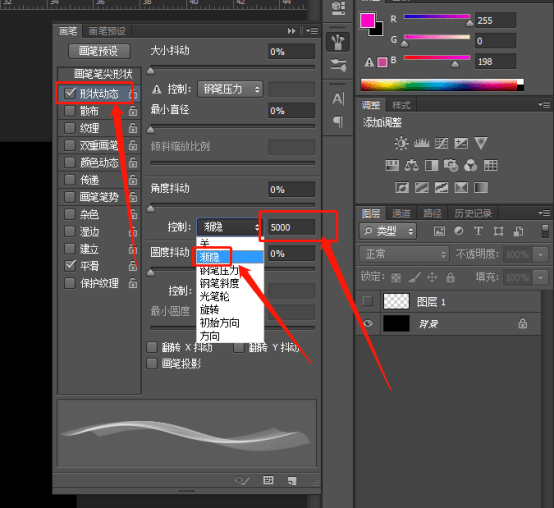
Task: Open the 钢笔压力 size control dropdown
Action: click(x=230, y=89)
